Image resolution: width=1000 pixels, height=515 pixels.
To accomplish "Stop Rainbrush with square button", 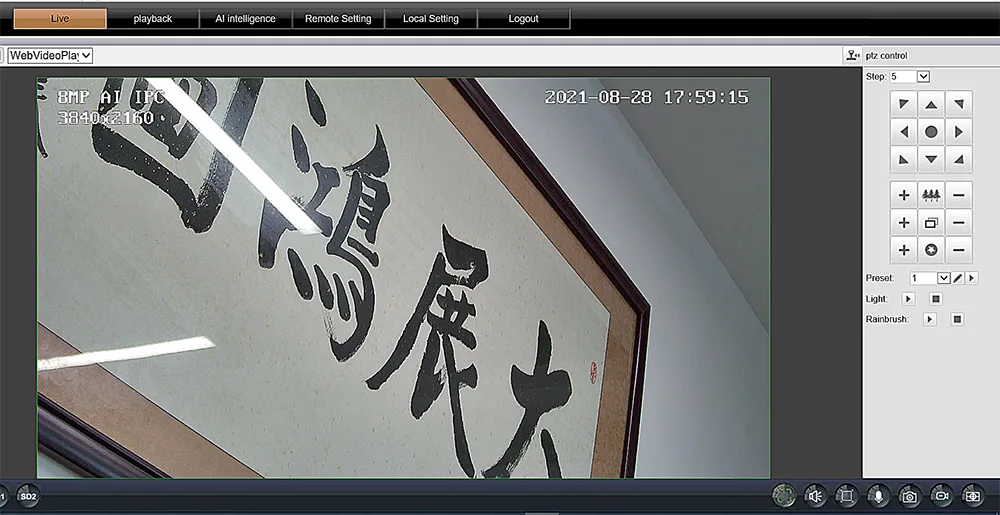I will pyautogui.click(x=957, y=319).
